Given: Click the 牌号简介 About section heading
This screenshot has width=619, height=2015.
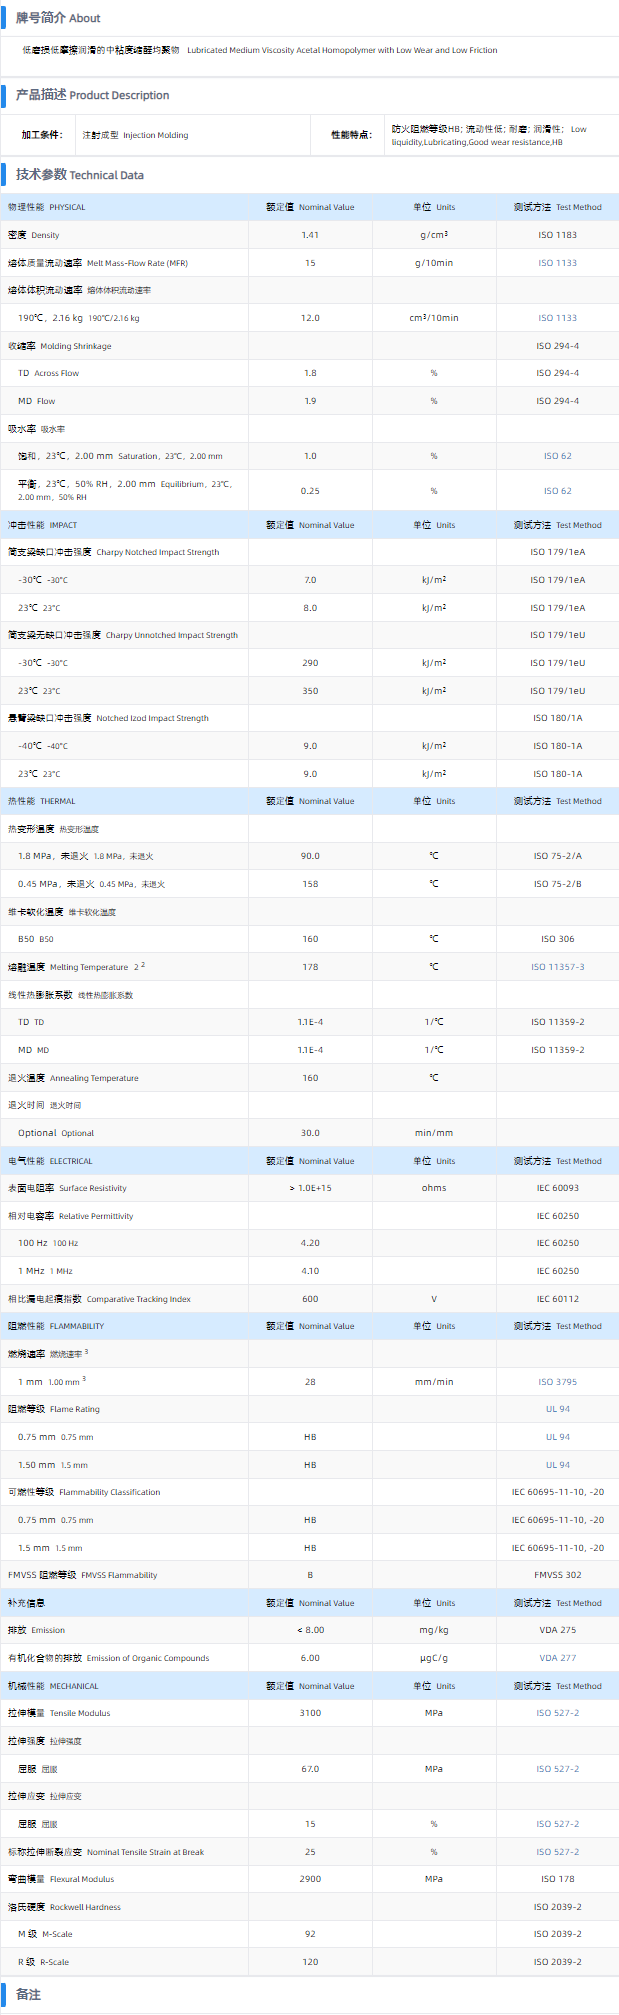Looking at the screenshot, I should 58,18.
